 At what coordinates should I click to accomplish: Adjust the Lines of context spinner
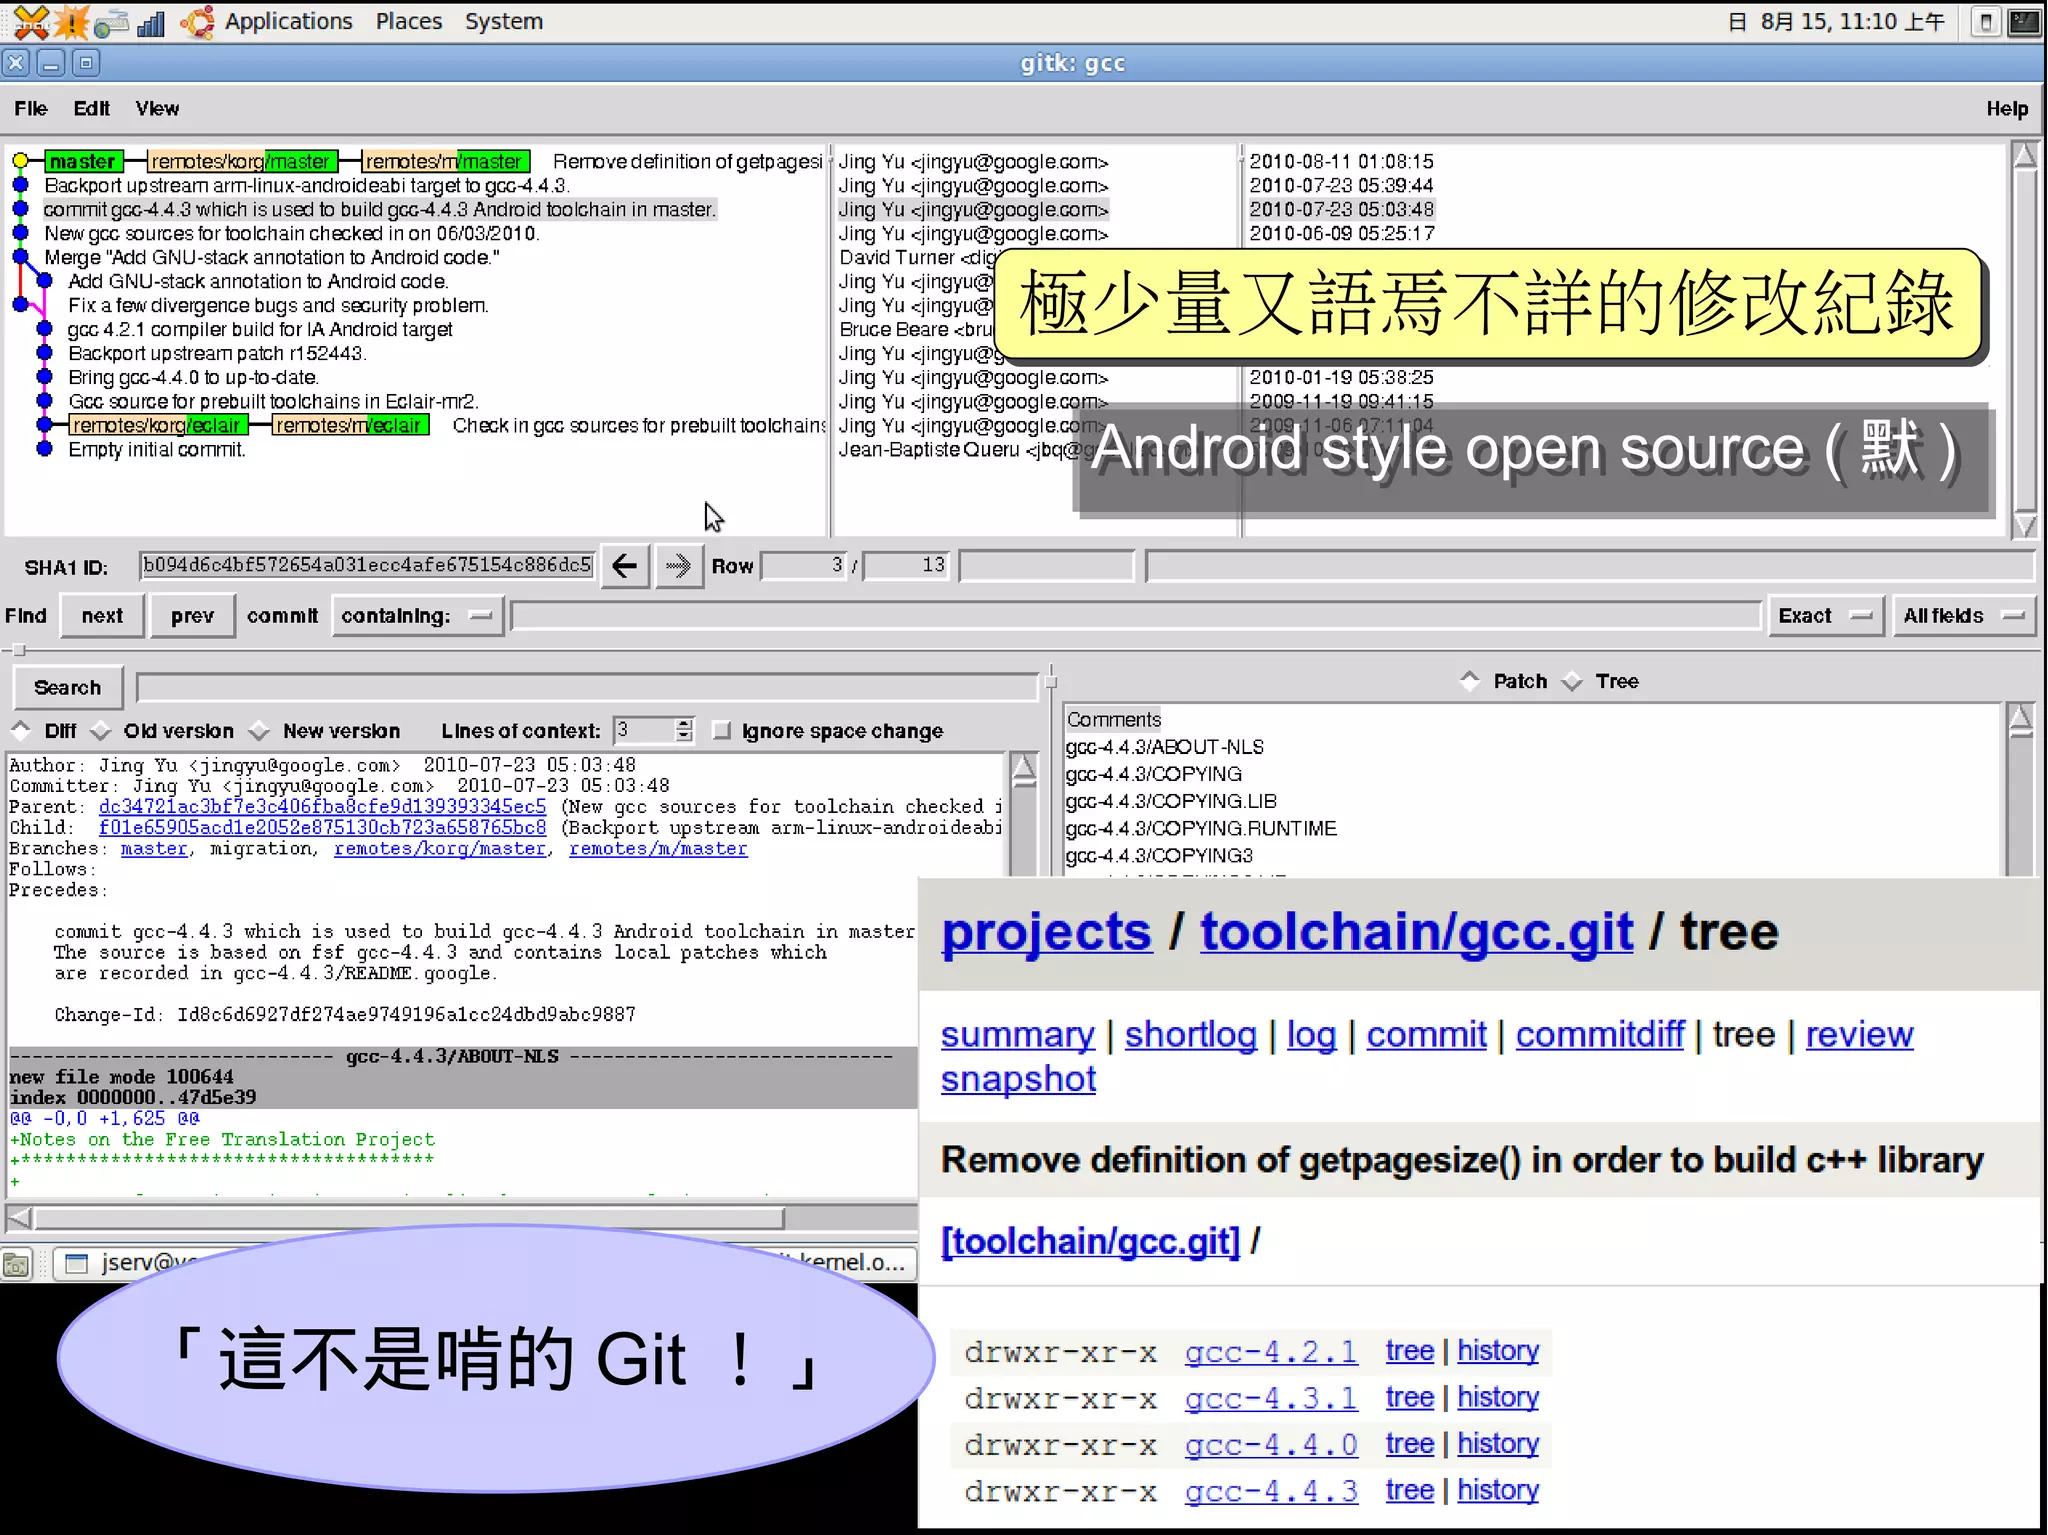coord(684,731)
